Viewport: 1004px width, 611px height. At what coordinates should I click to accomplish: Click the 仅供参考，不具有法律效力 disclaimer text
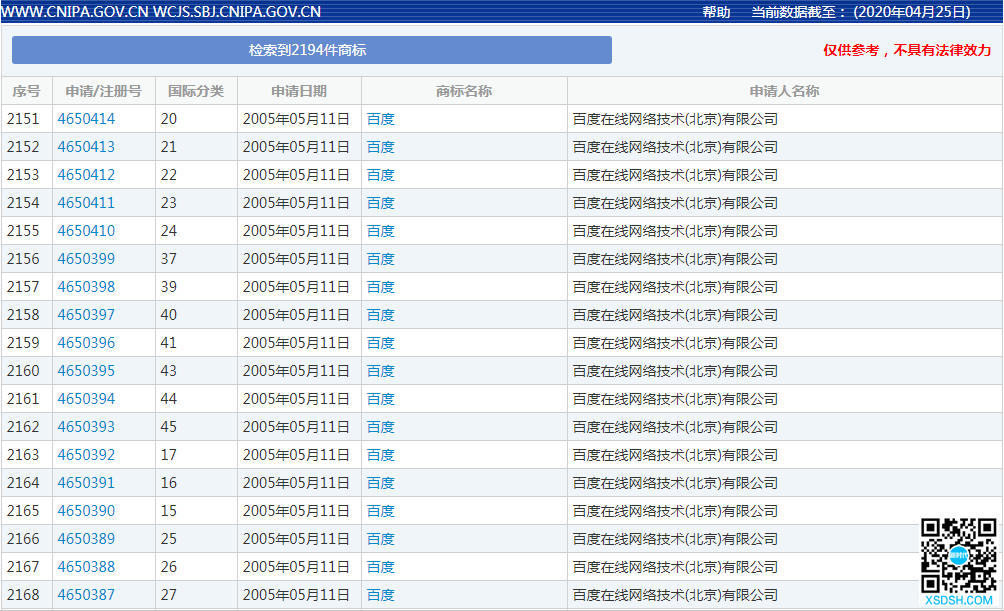click(907, 50)
